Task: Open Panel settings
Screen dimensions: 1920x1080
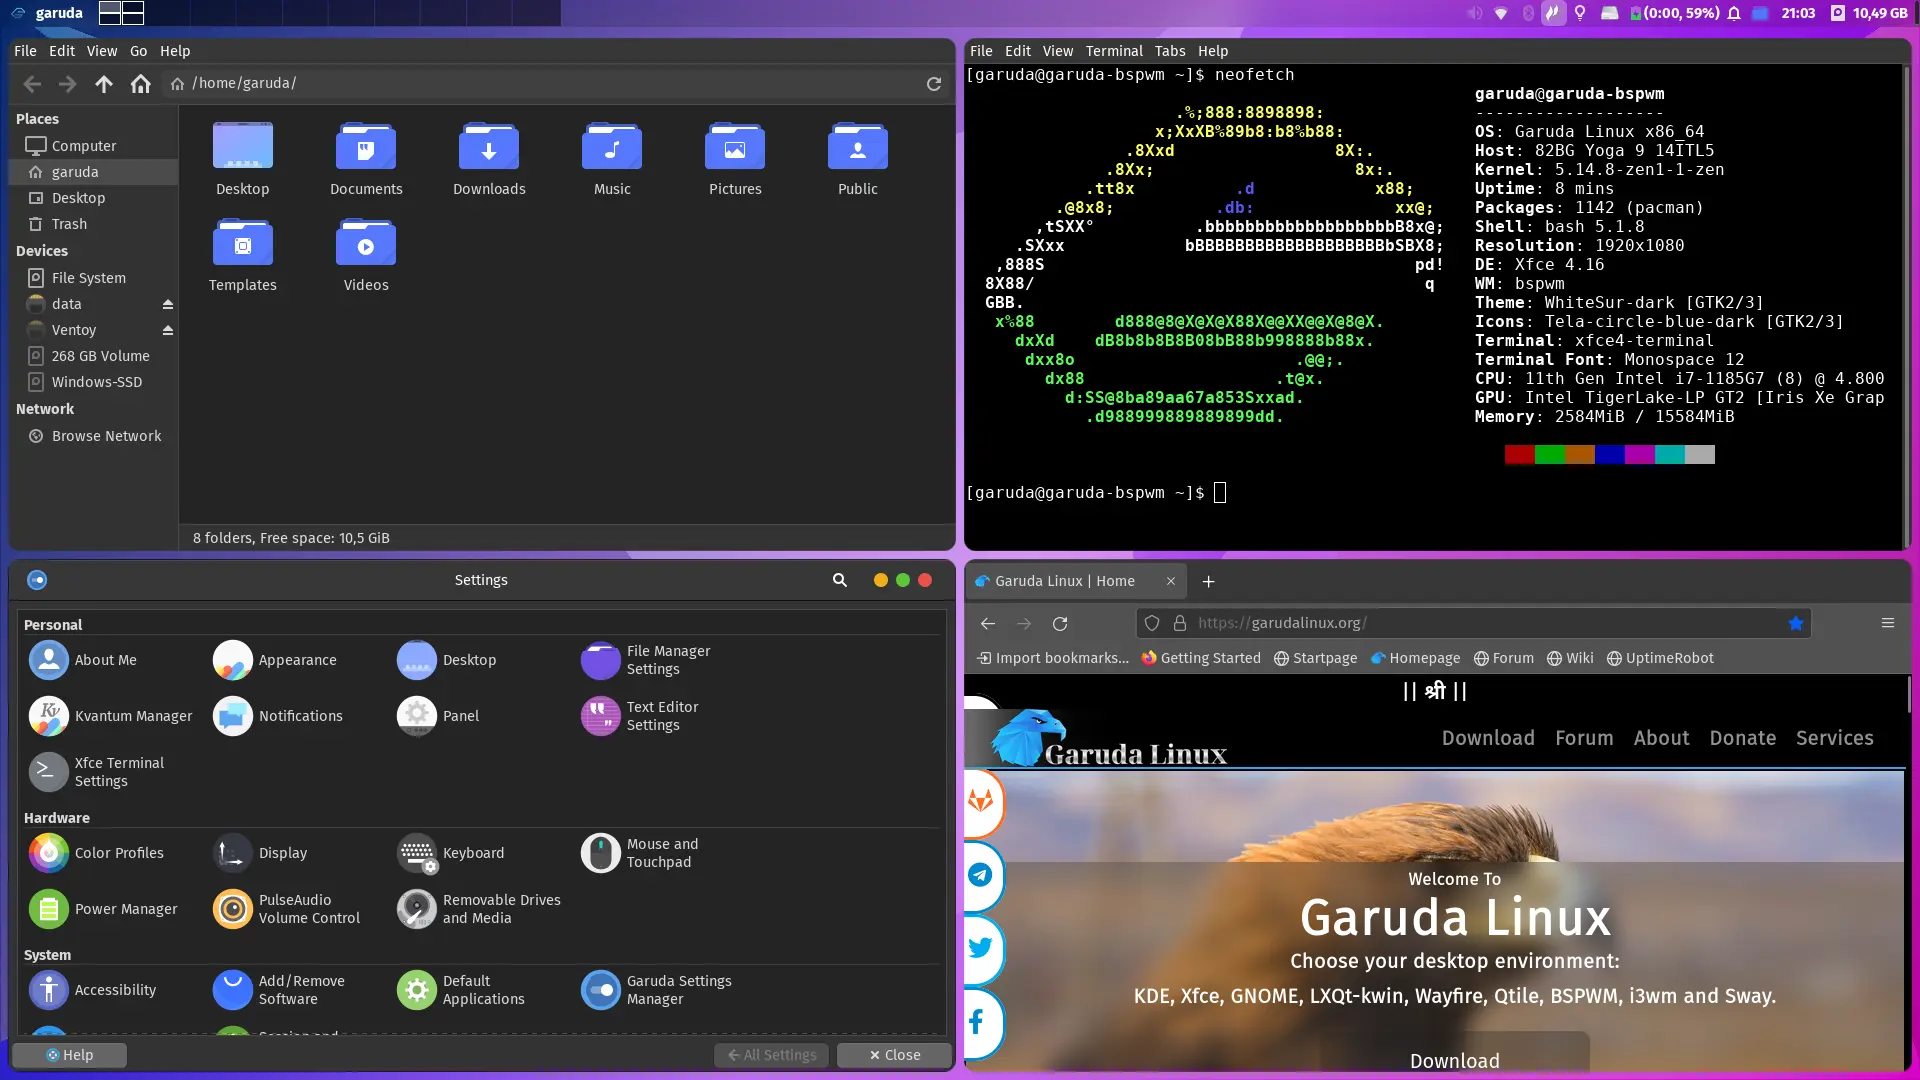Action: point(438,716)
